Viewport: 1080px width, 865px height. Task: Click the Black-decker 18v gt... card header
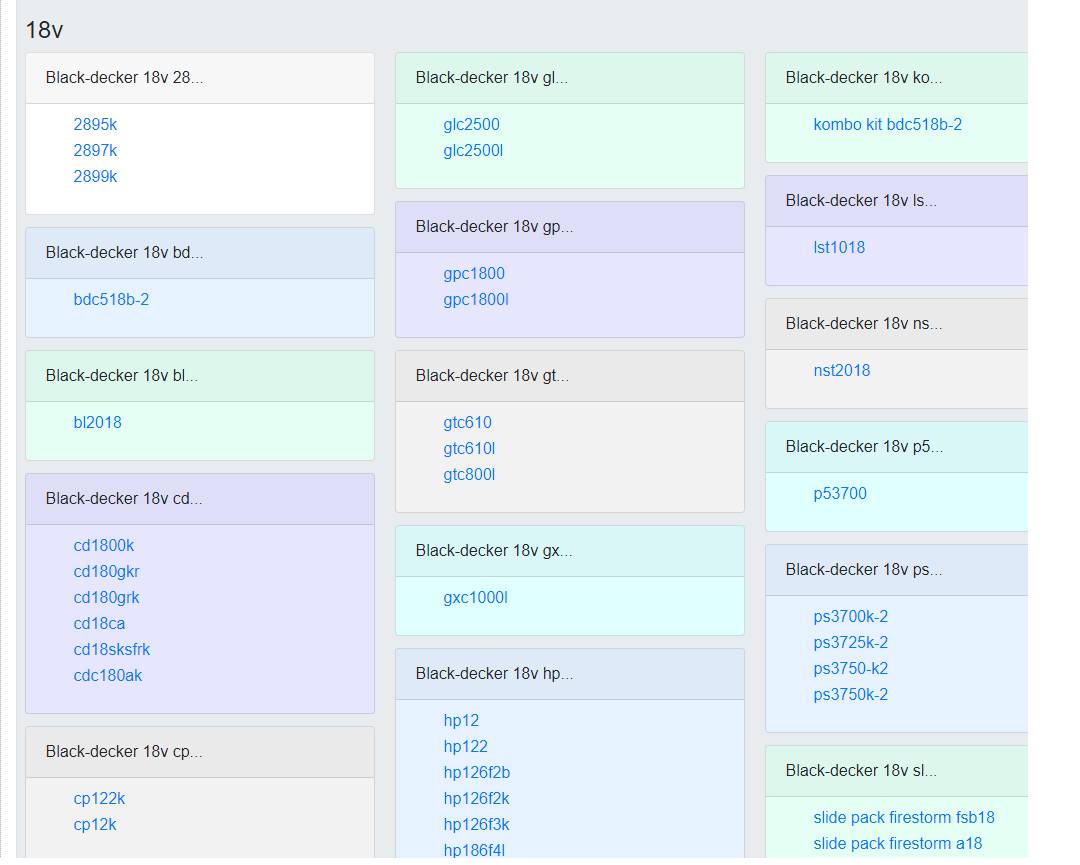570,376
